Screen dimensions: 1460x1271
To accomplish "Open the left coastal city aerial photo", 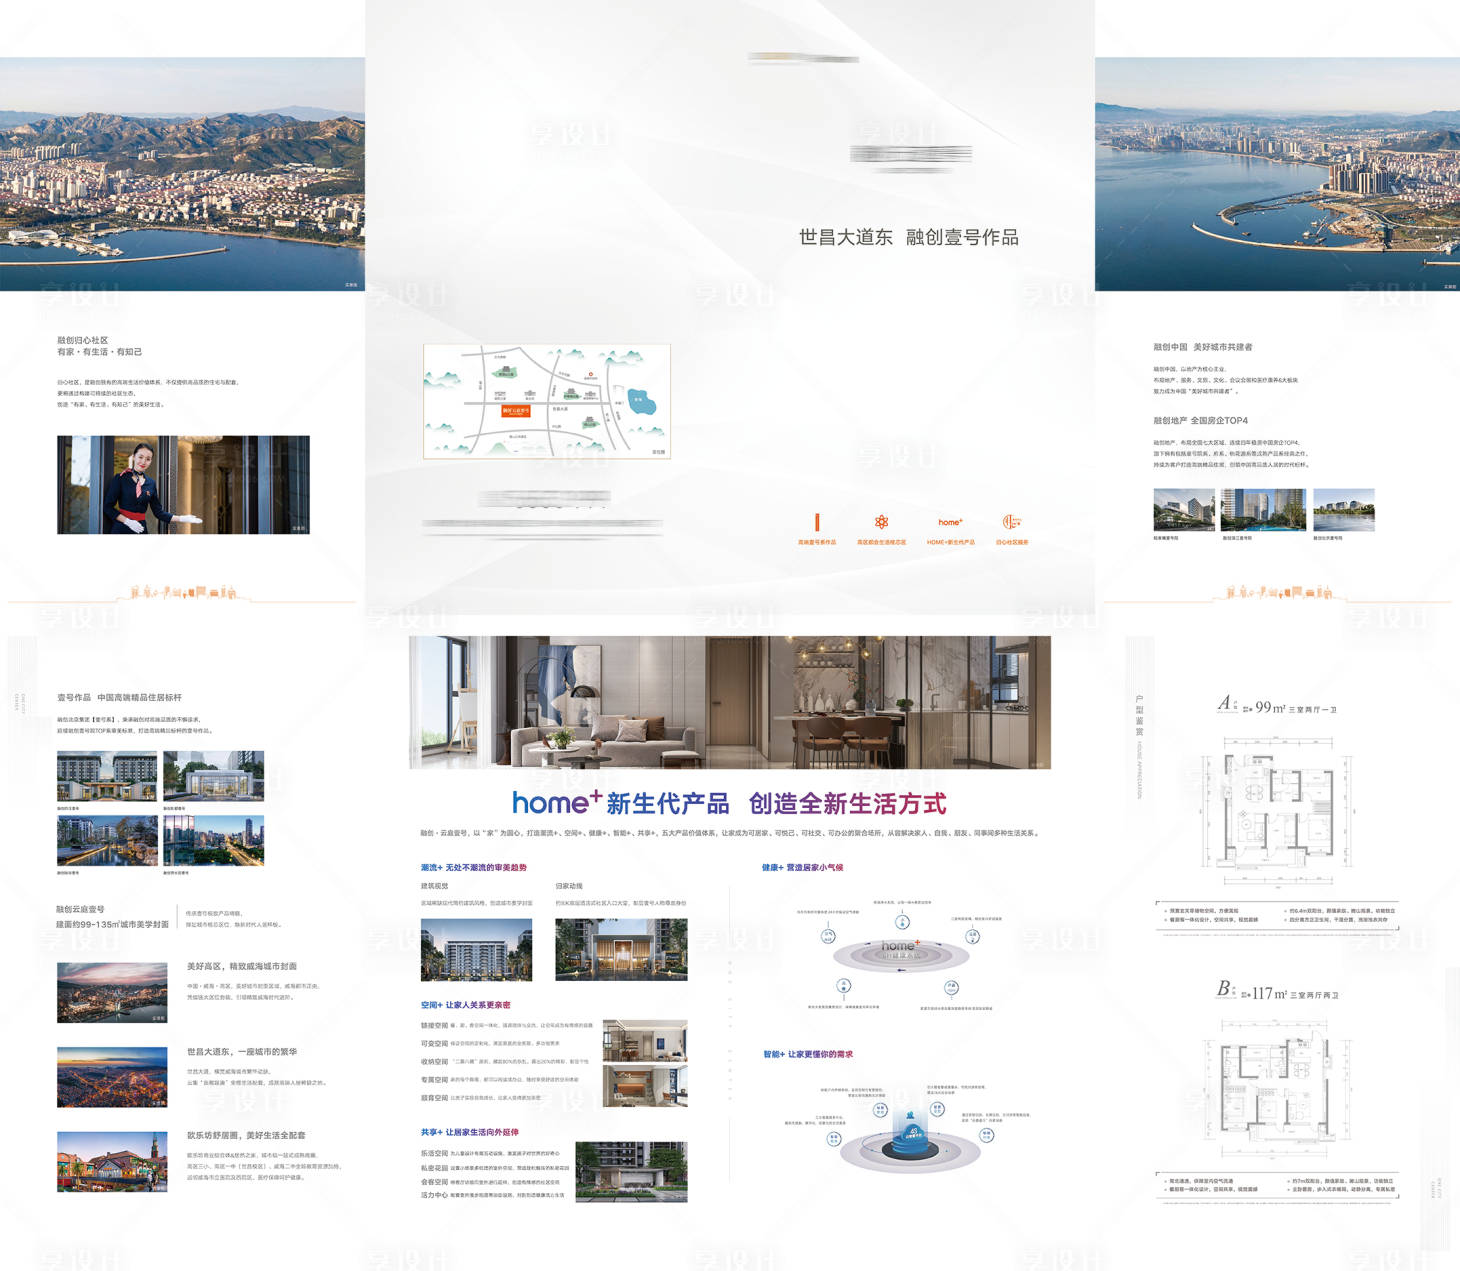I will (182, 174).
